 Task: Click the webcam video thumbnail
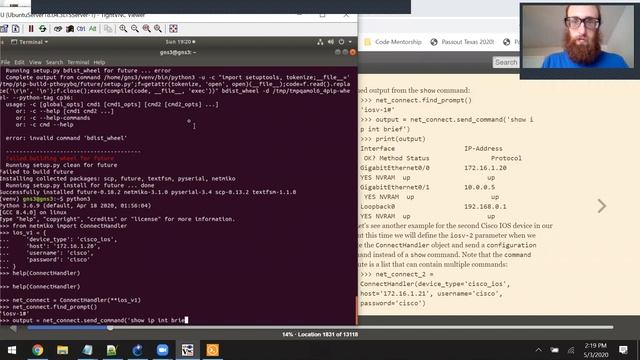point(578,36)
